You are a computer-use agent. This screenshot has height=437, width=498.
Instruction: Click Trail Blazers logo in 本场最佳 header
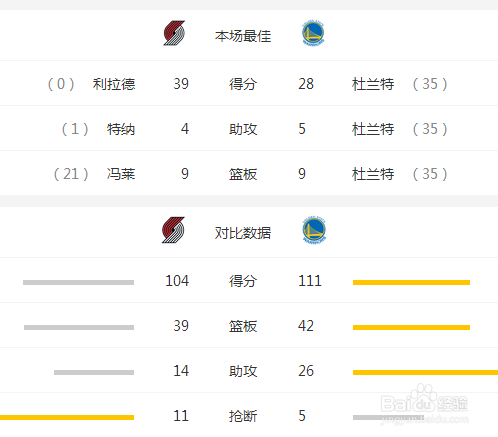[x=174, y=33]
